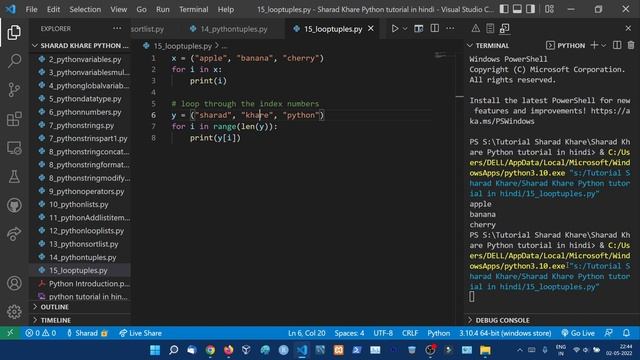Split the terminal
The image size is (640, 360).
coord(617,45)
